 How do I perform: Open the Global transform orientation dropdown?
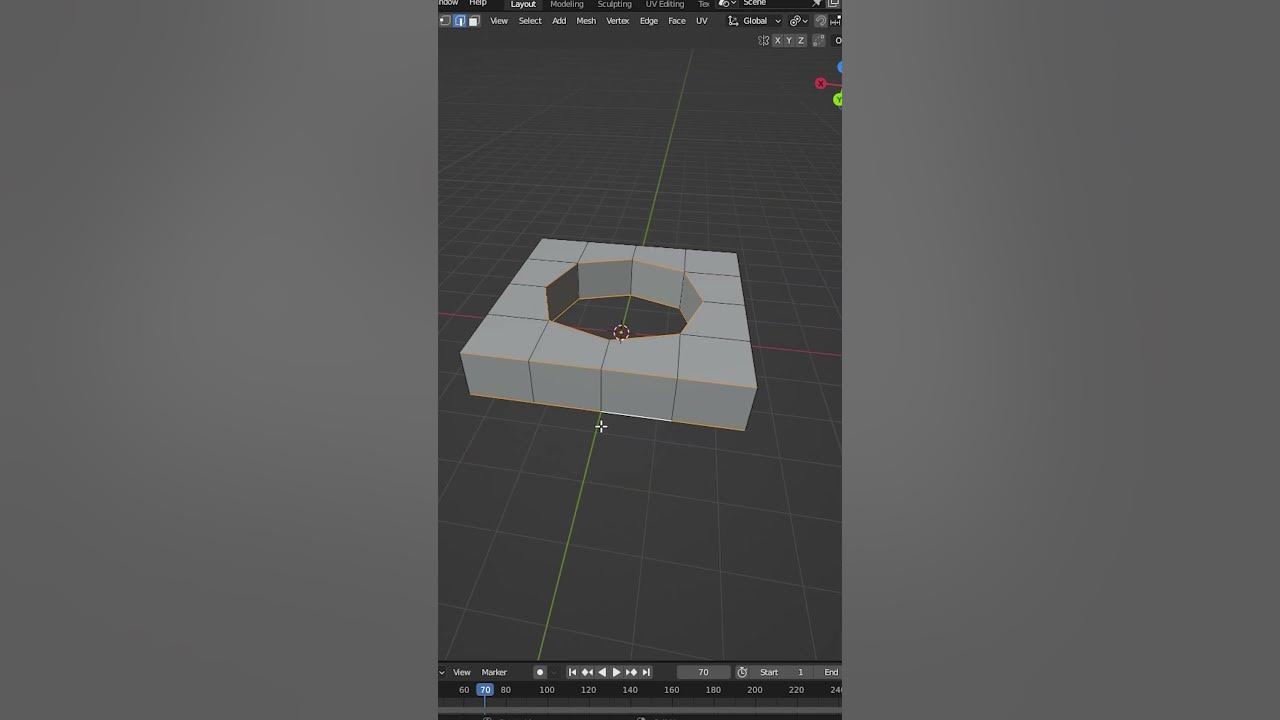pyautogui.click(x=755, y=21)
